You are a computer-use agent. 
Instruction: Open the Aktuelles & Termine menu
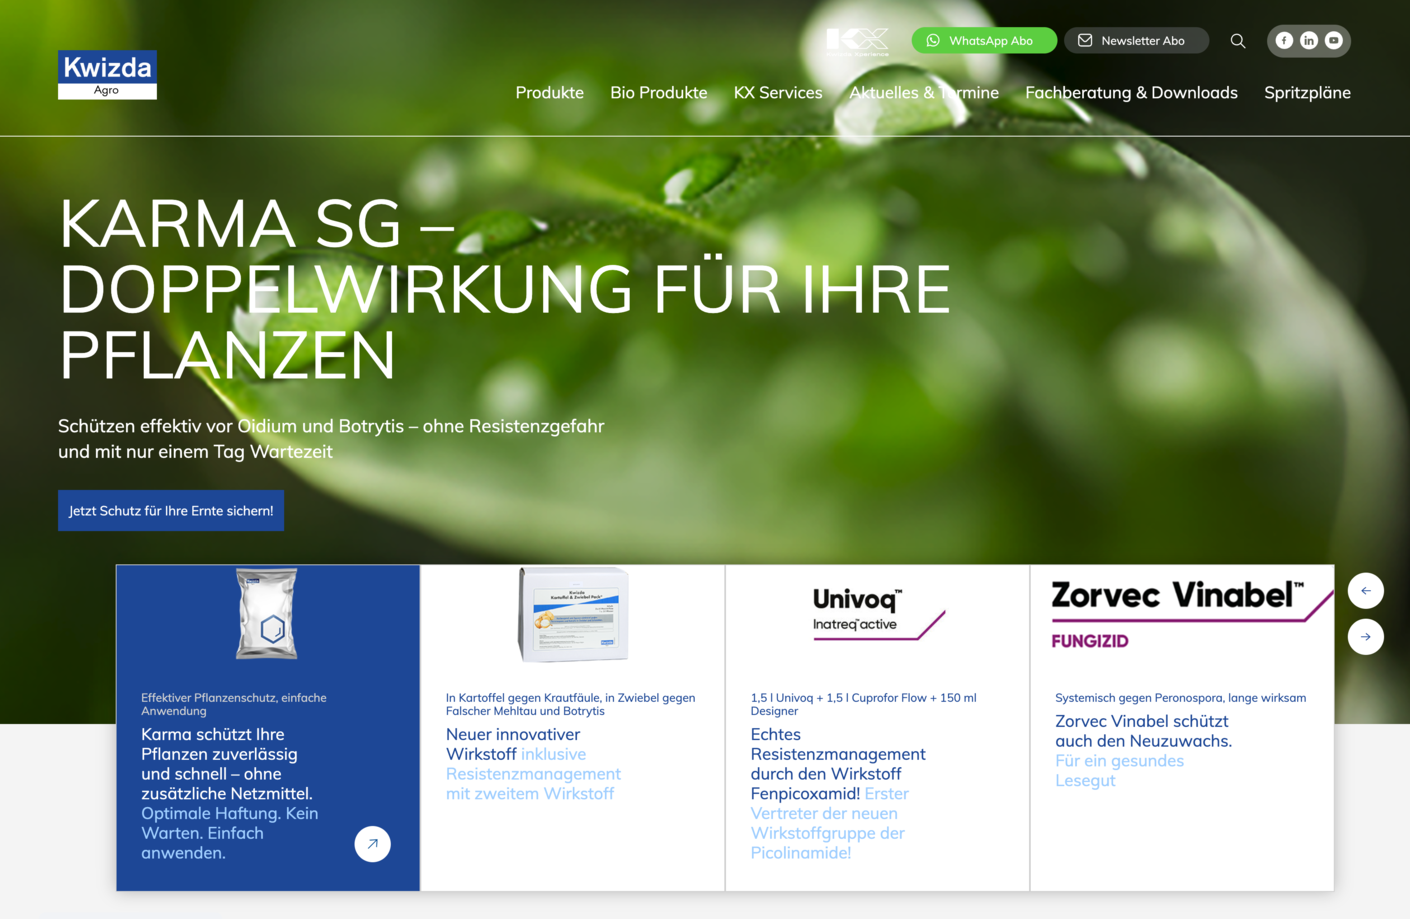tap(924, 93)
